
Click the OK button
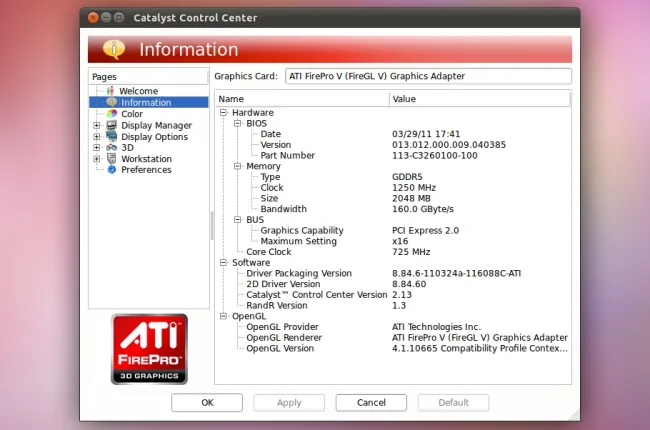[207, 403]
